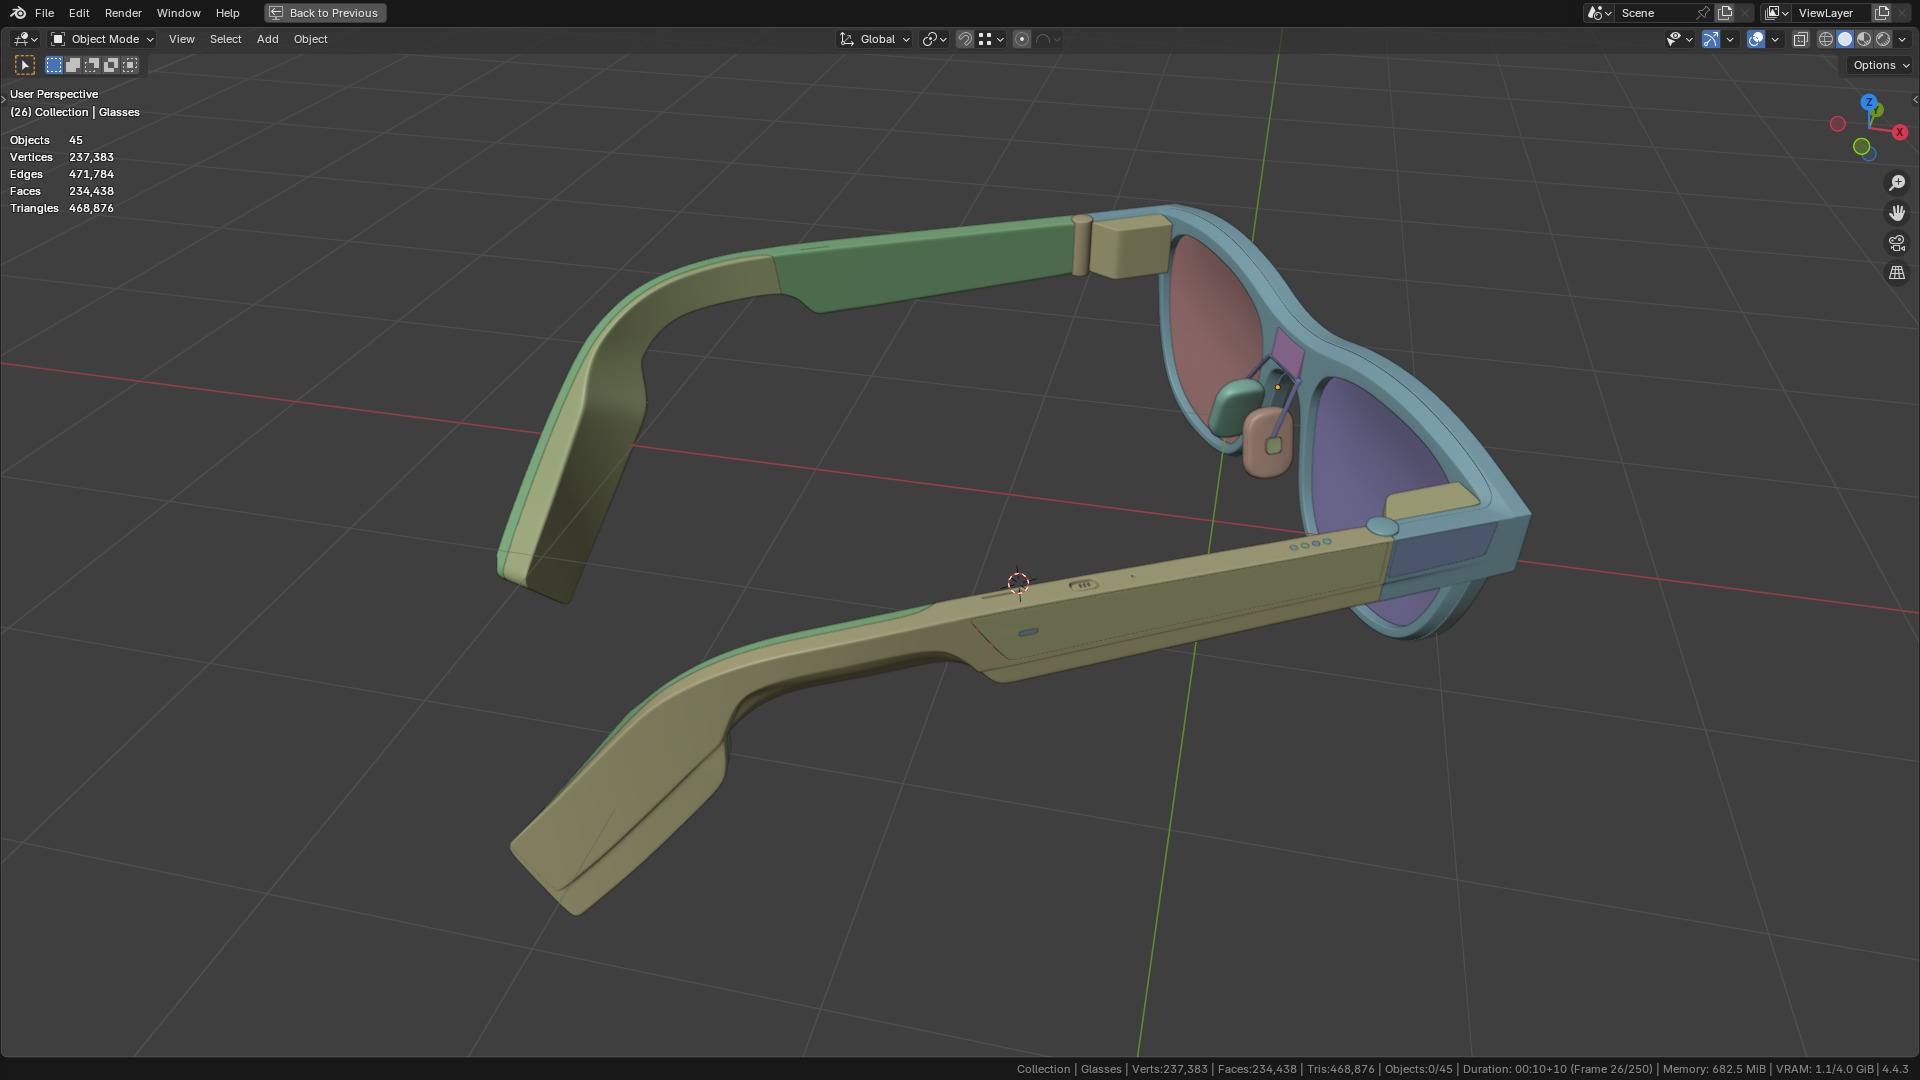Click the X axis gizmo handle
Screen dimensions: 1920x1080
click(x=1899, y=132)
